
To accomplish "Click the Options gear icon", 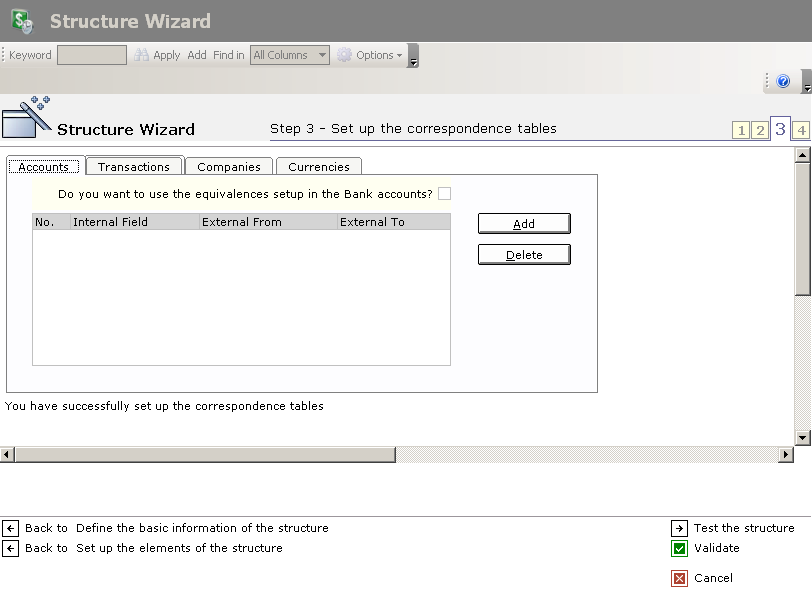I will (345, 56).
